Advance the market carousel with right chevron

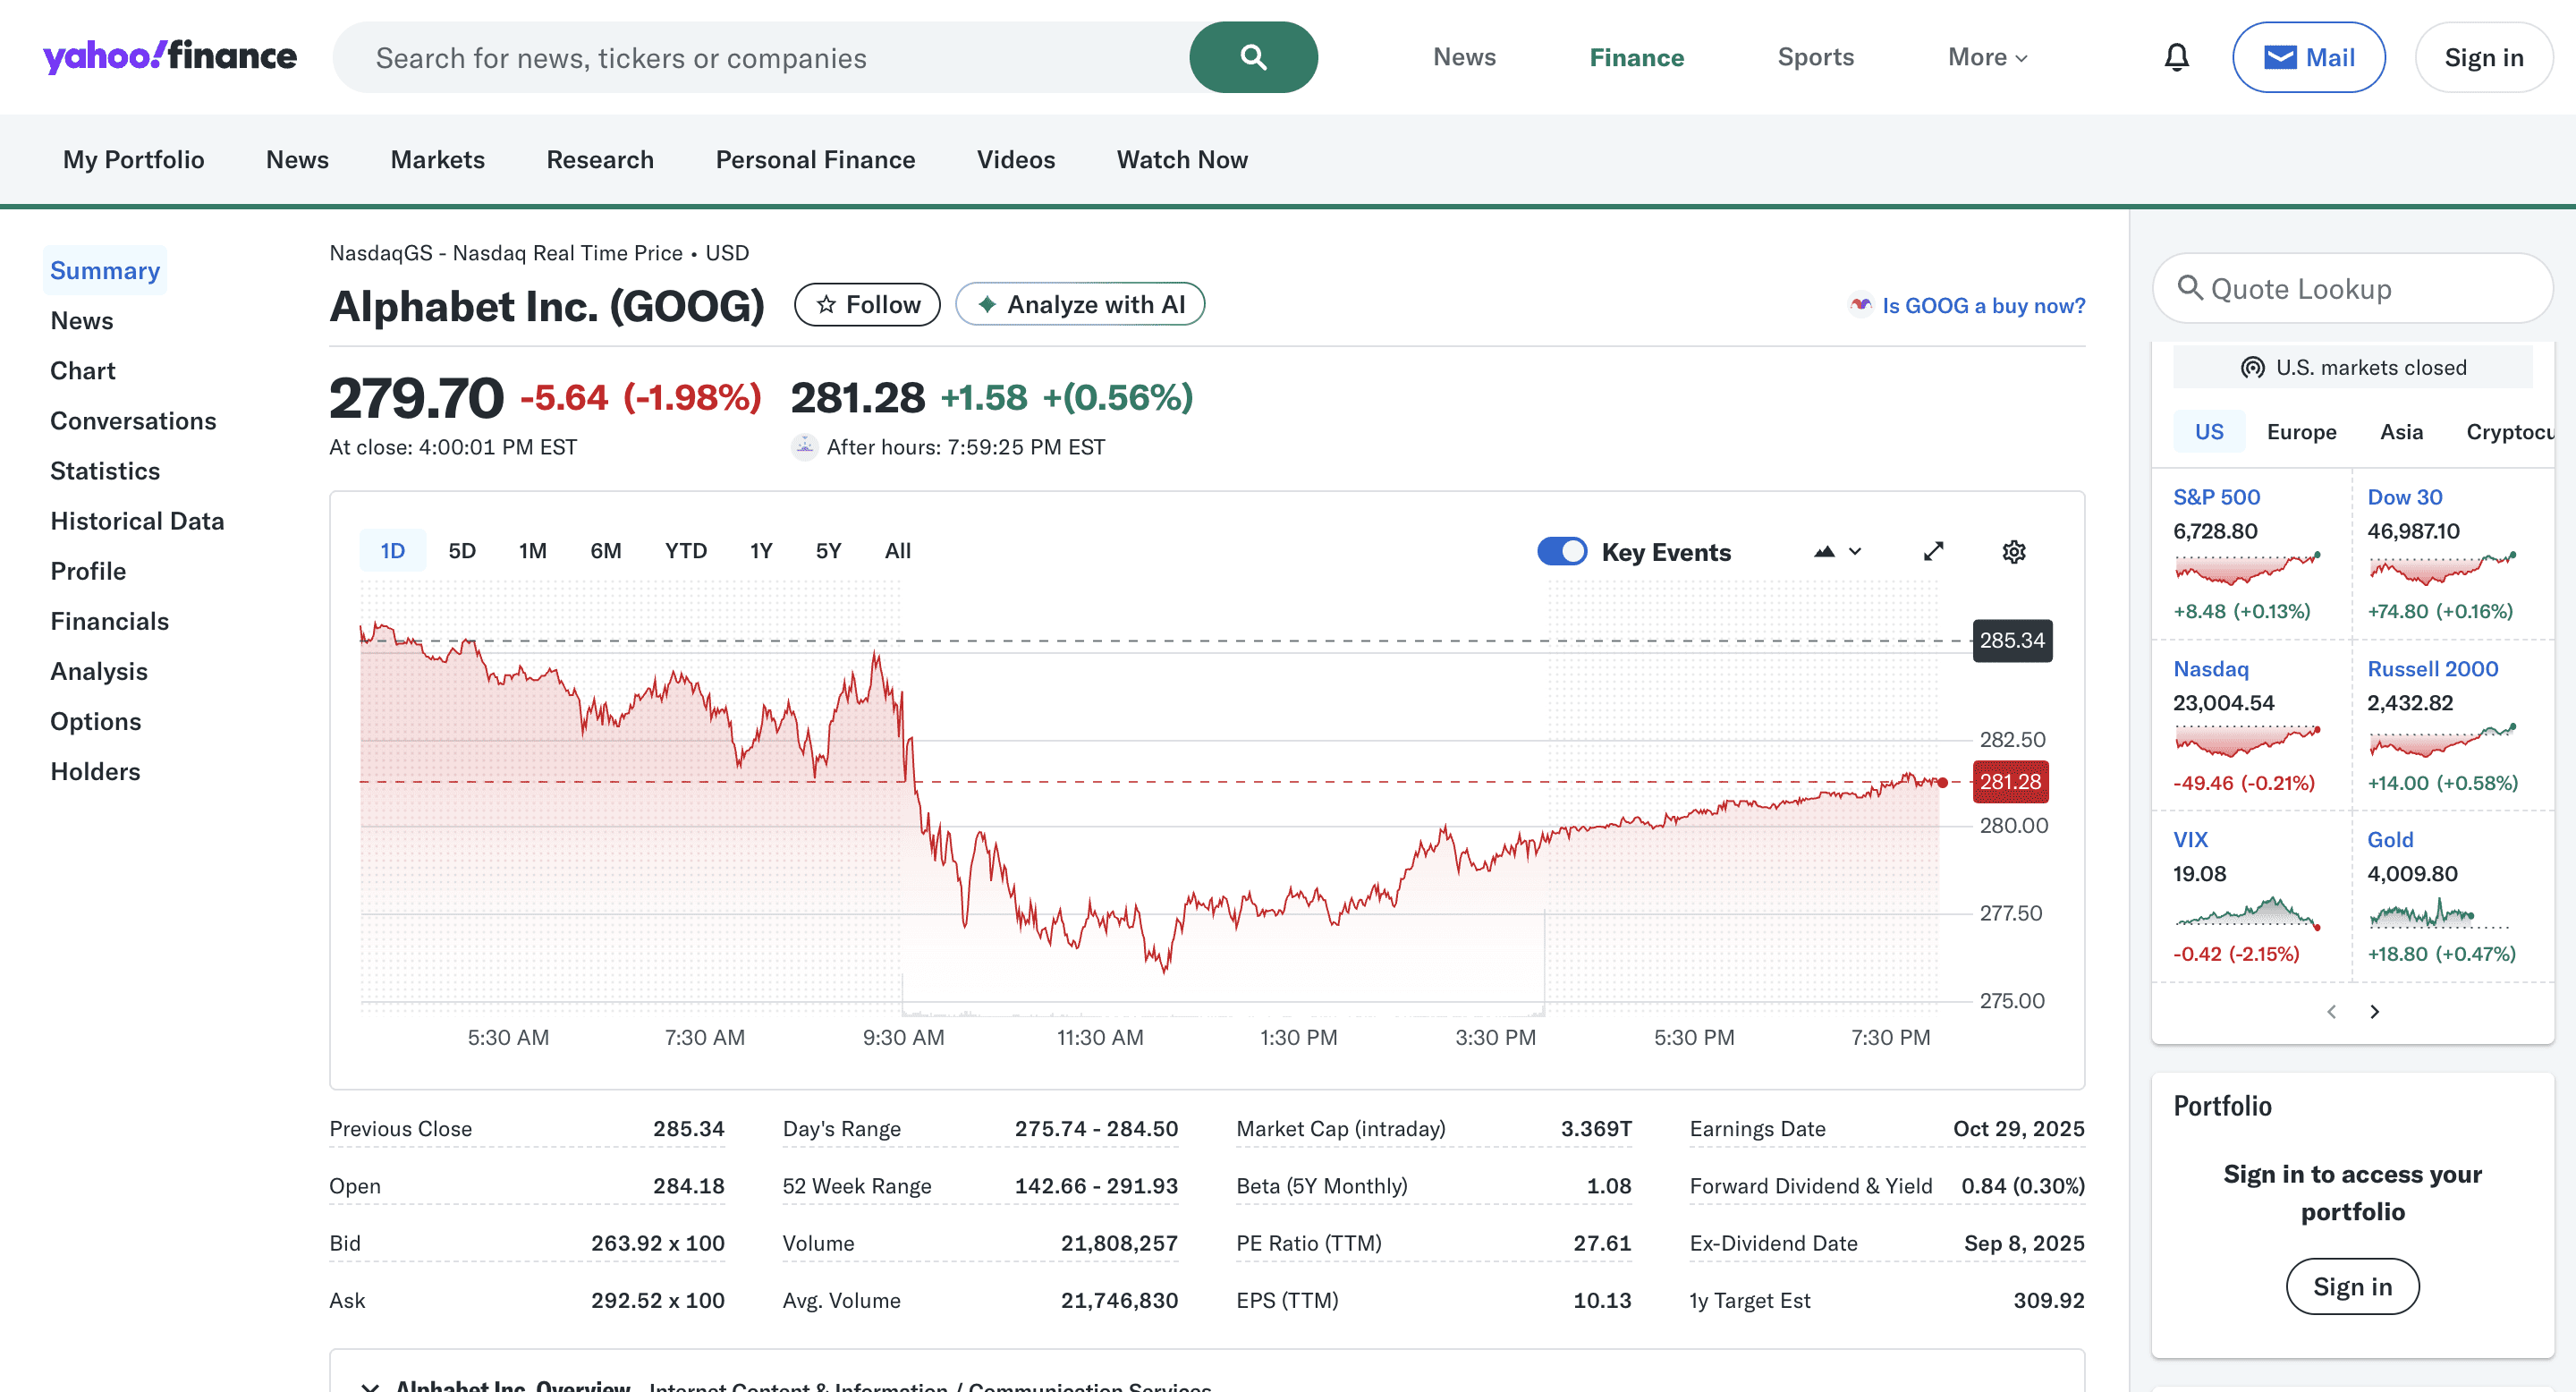(x=2375, y=1011)
